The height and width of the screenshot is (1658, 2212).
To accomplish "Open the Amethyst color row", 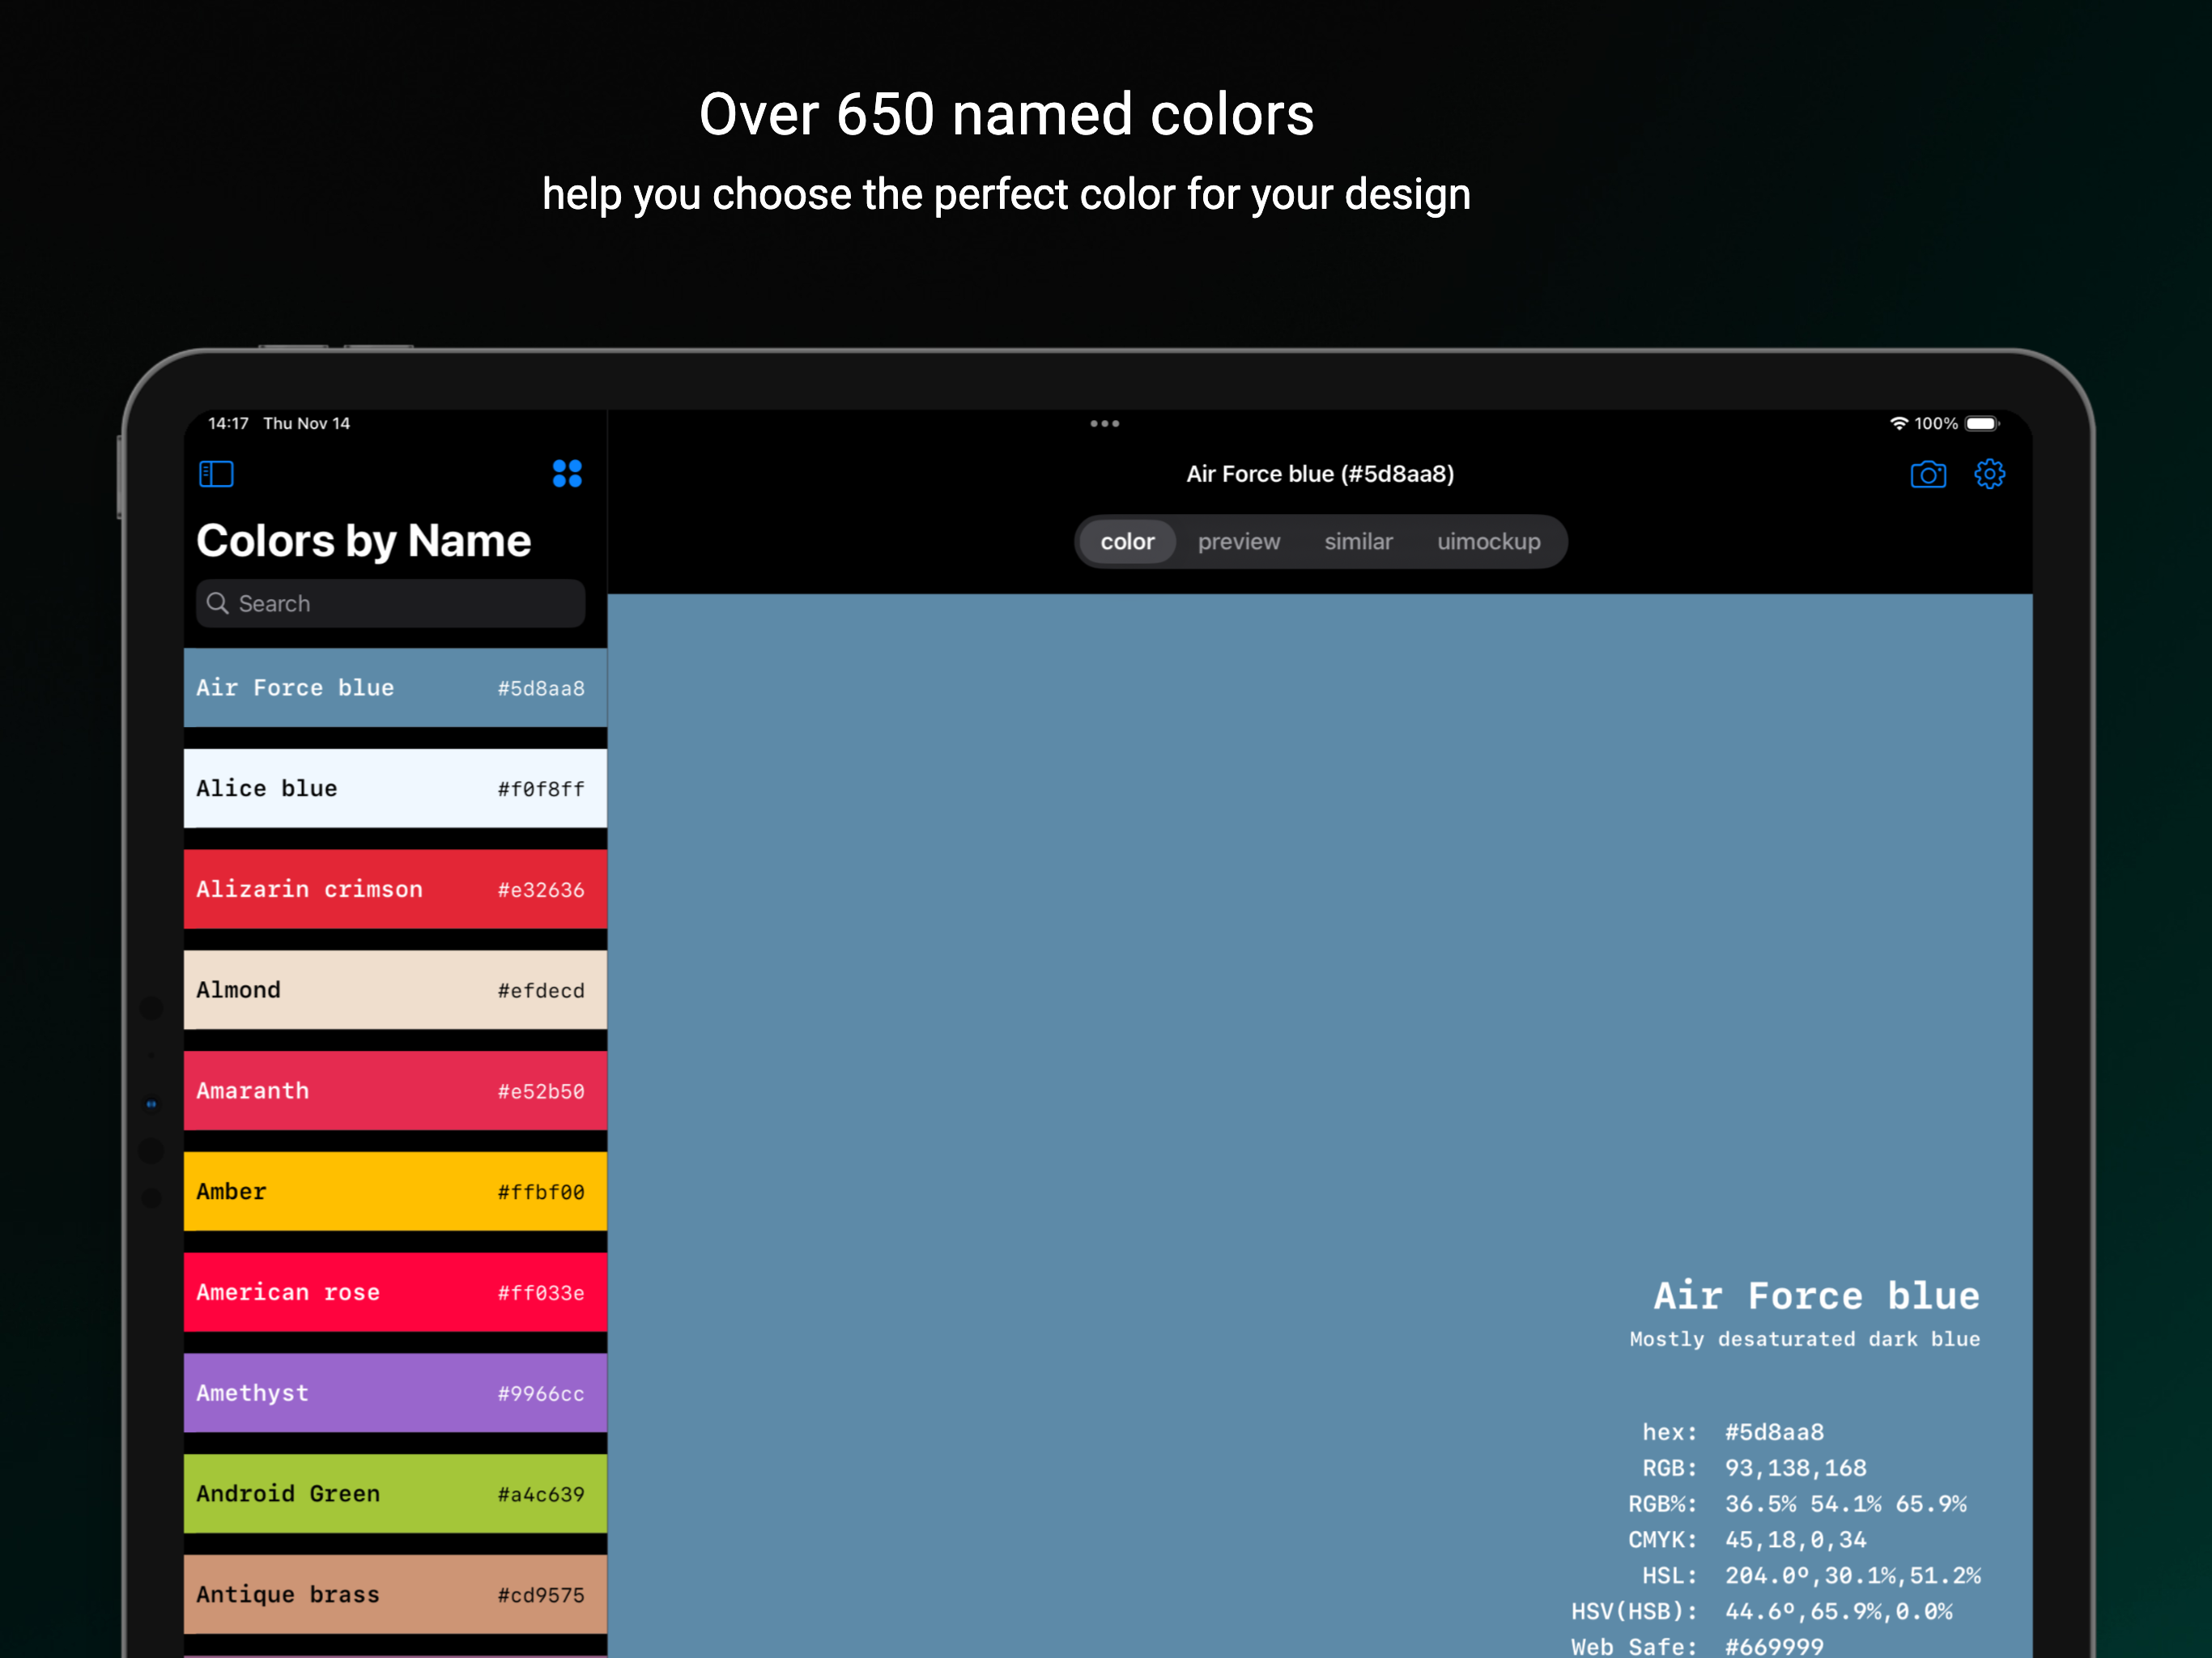I will (x=395, y=1393).
